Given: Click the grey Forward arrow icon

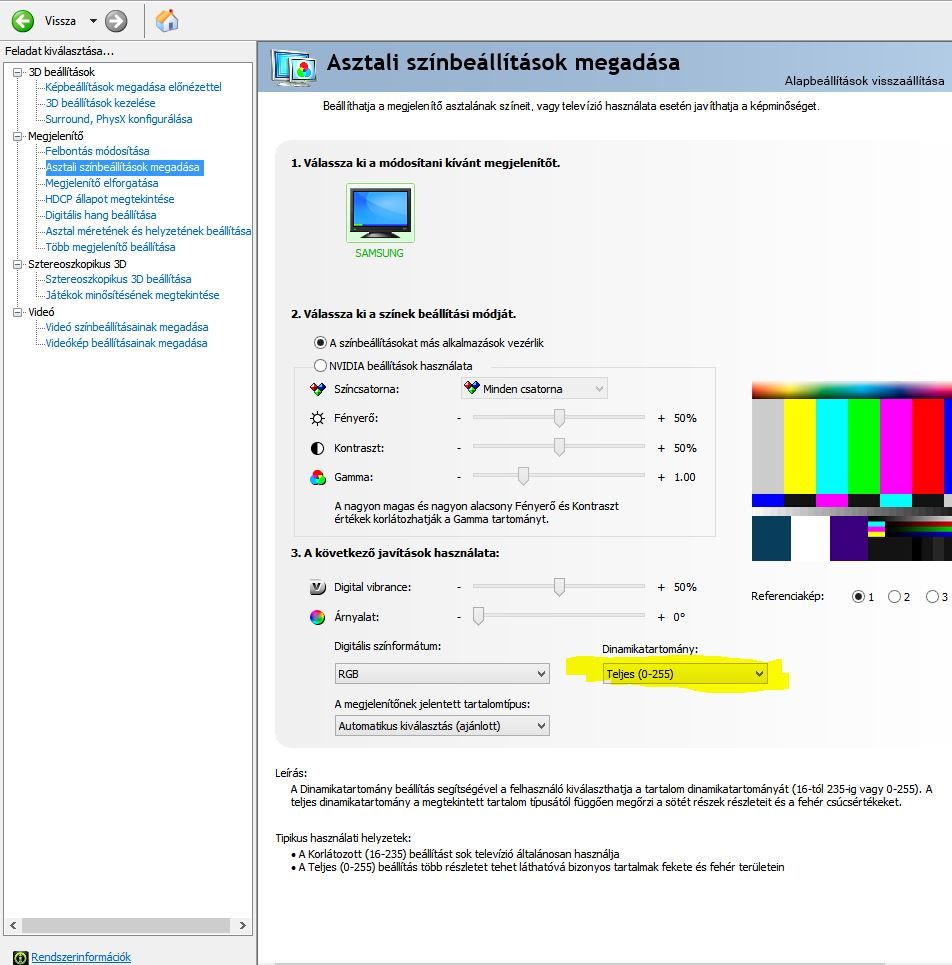Looking at the screenshot, I should [x=116, y=21].
